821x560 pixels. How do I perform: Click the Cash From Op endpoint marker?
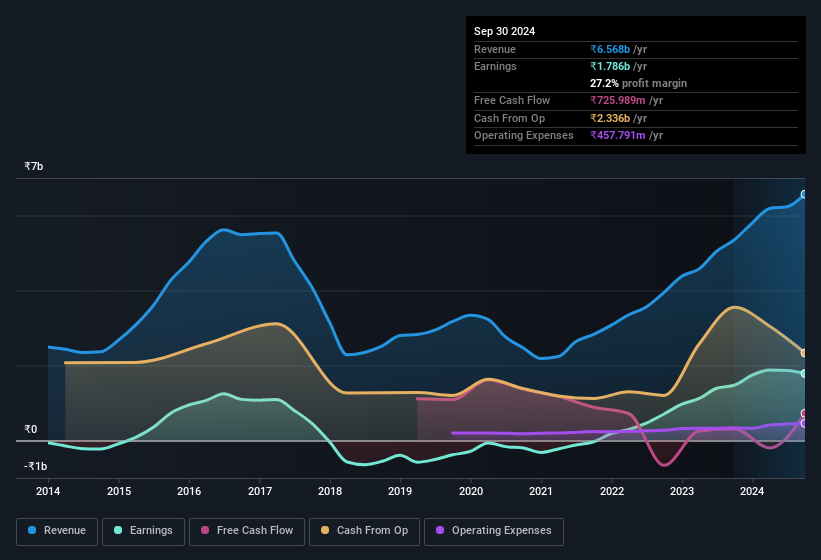(x=804, y=353)
